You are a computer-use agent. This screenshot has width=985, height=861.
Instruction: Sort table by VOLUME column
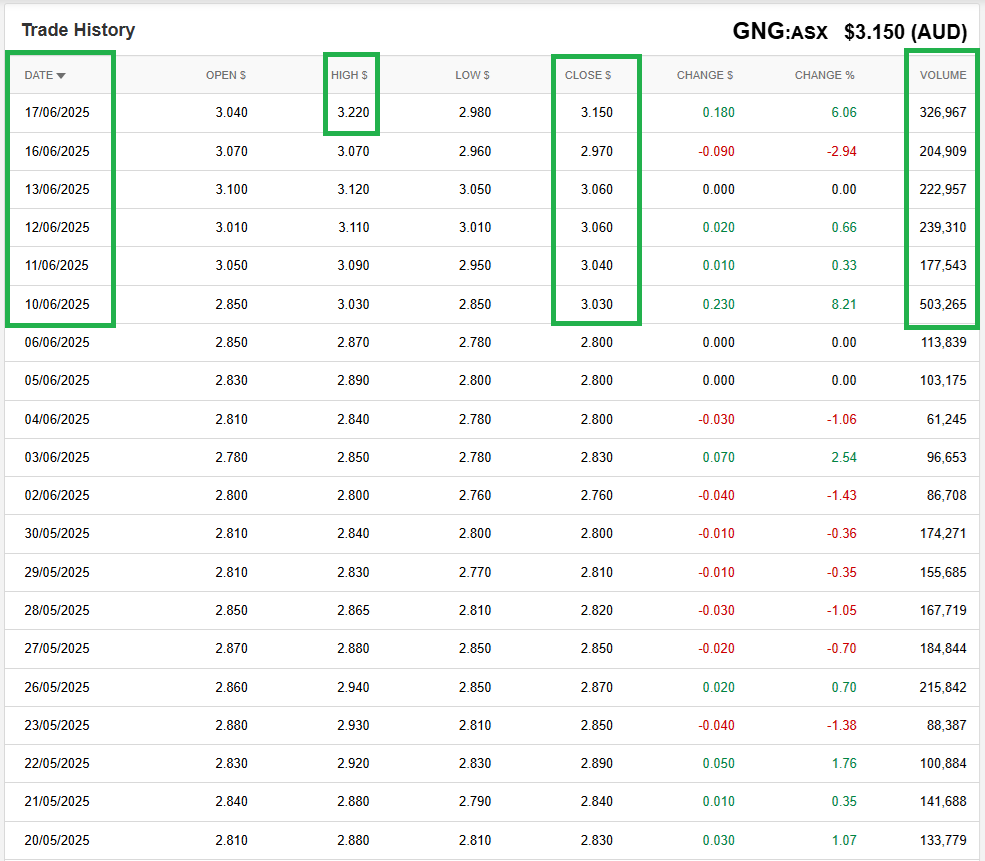[943, 75]
